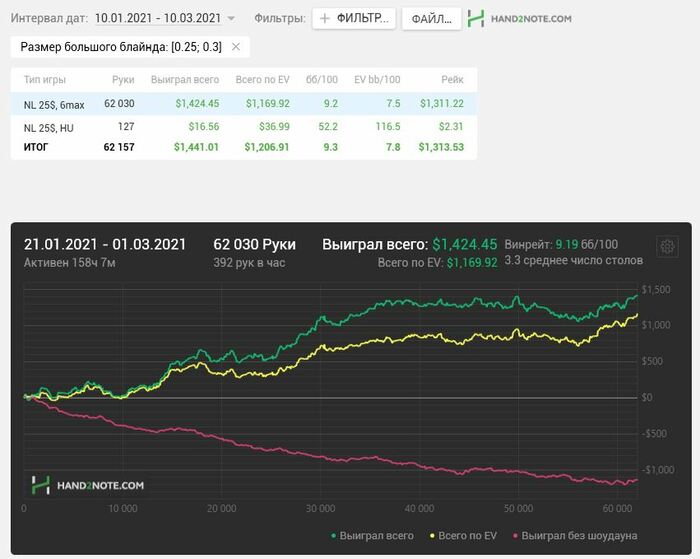700x559 pixels.
Task: Click the 60 000 x-axis label
Action: [617, 509]
